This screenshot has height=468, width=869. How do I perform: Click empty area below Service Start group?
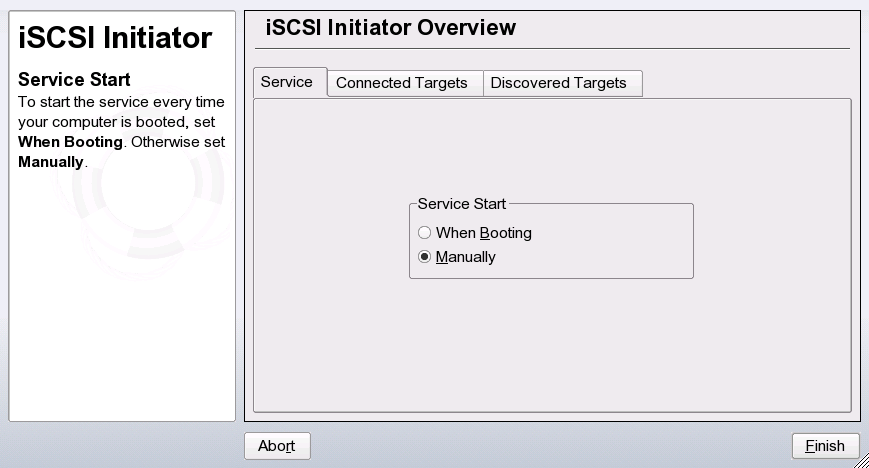[x=550, y=345]
